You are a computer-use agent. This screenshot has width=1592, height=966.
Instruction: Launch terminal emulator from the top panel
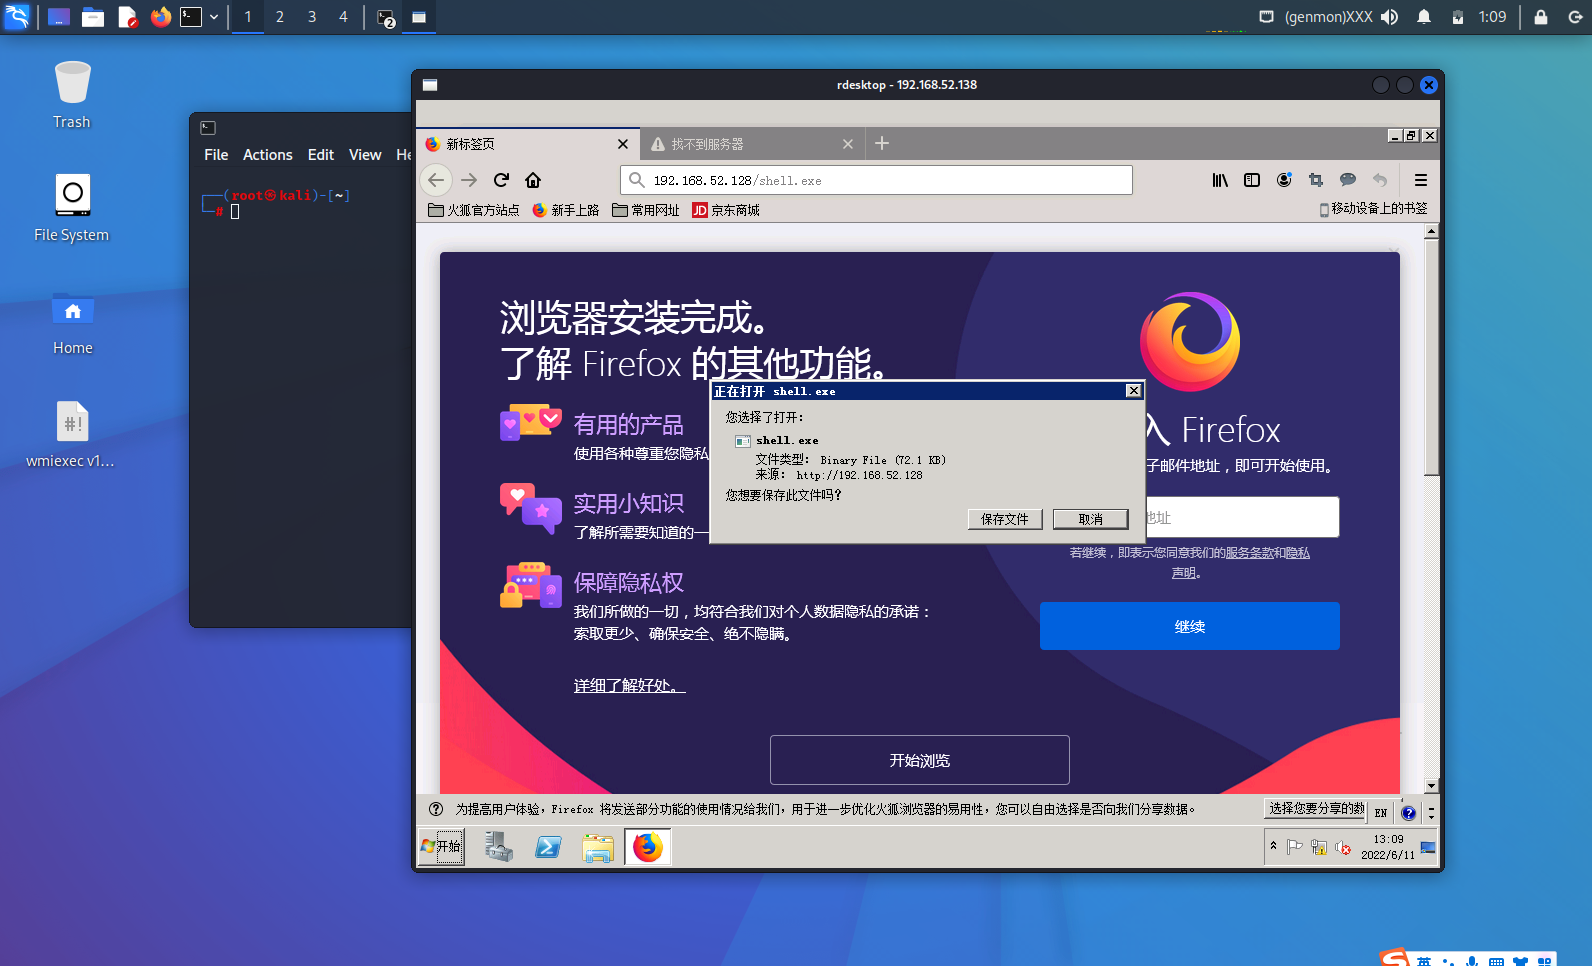click(x=191, y=17)
